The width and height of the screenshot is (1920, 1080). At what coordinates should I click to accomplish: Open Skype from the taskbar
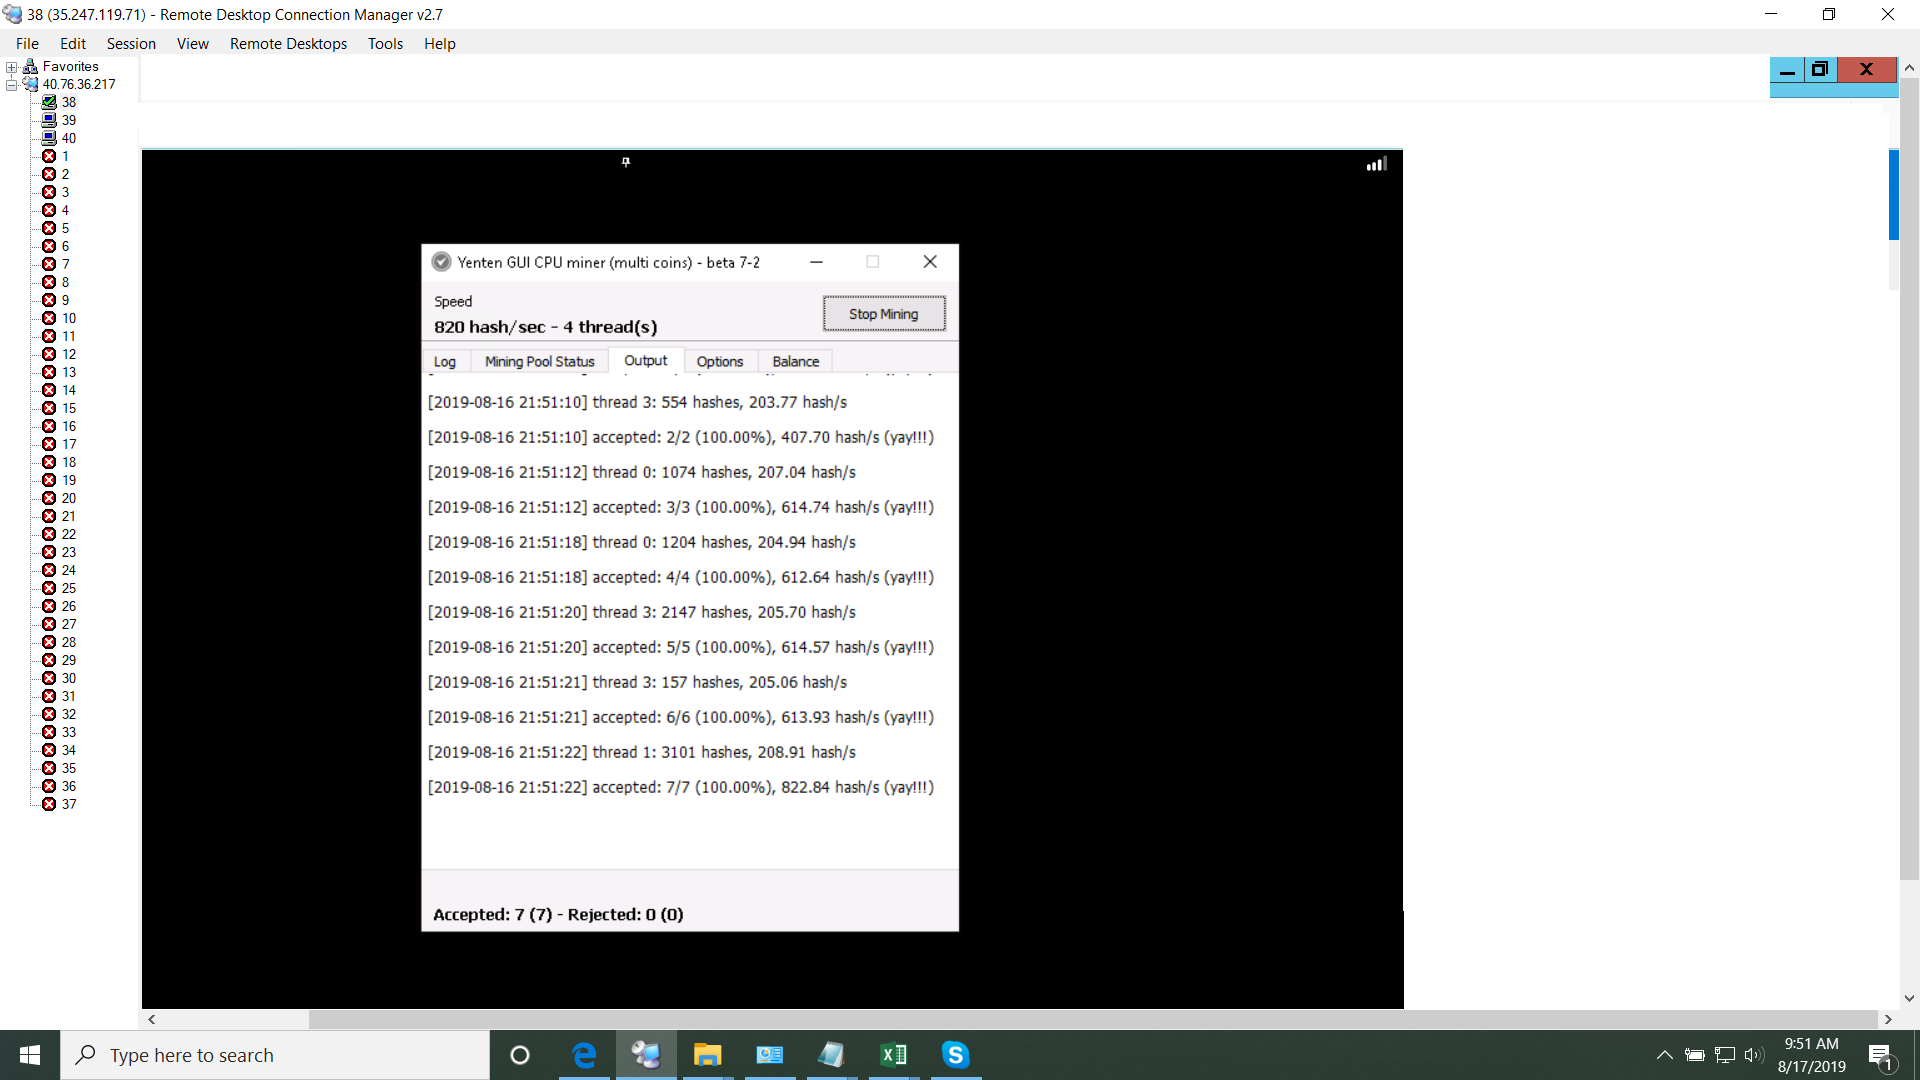955,1055
